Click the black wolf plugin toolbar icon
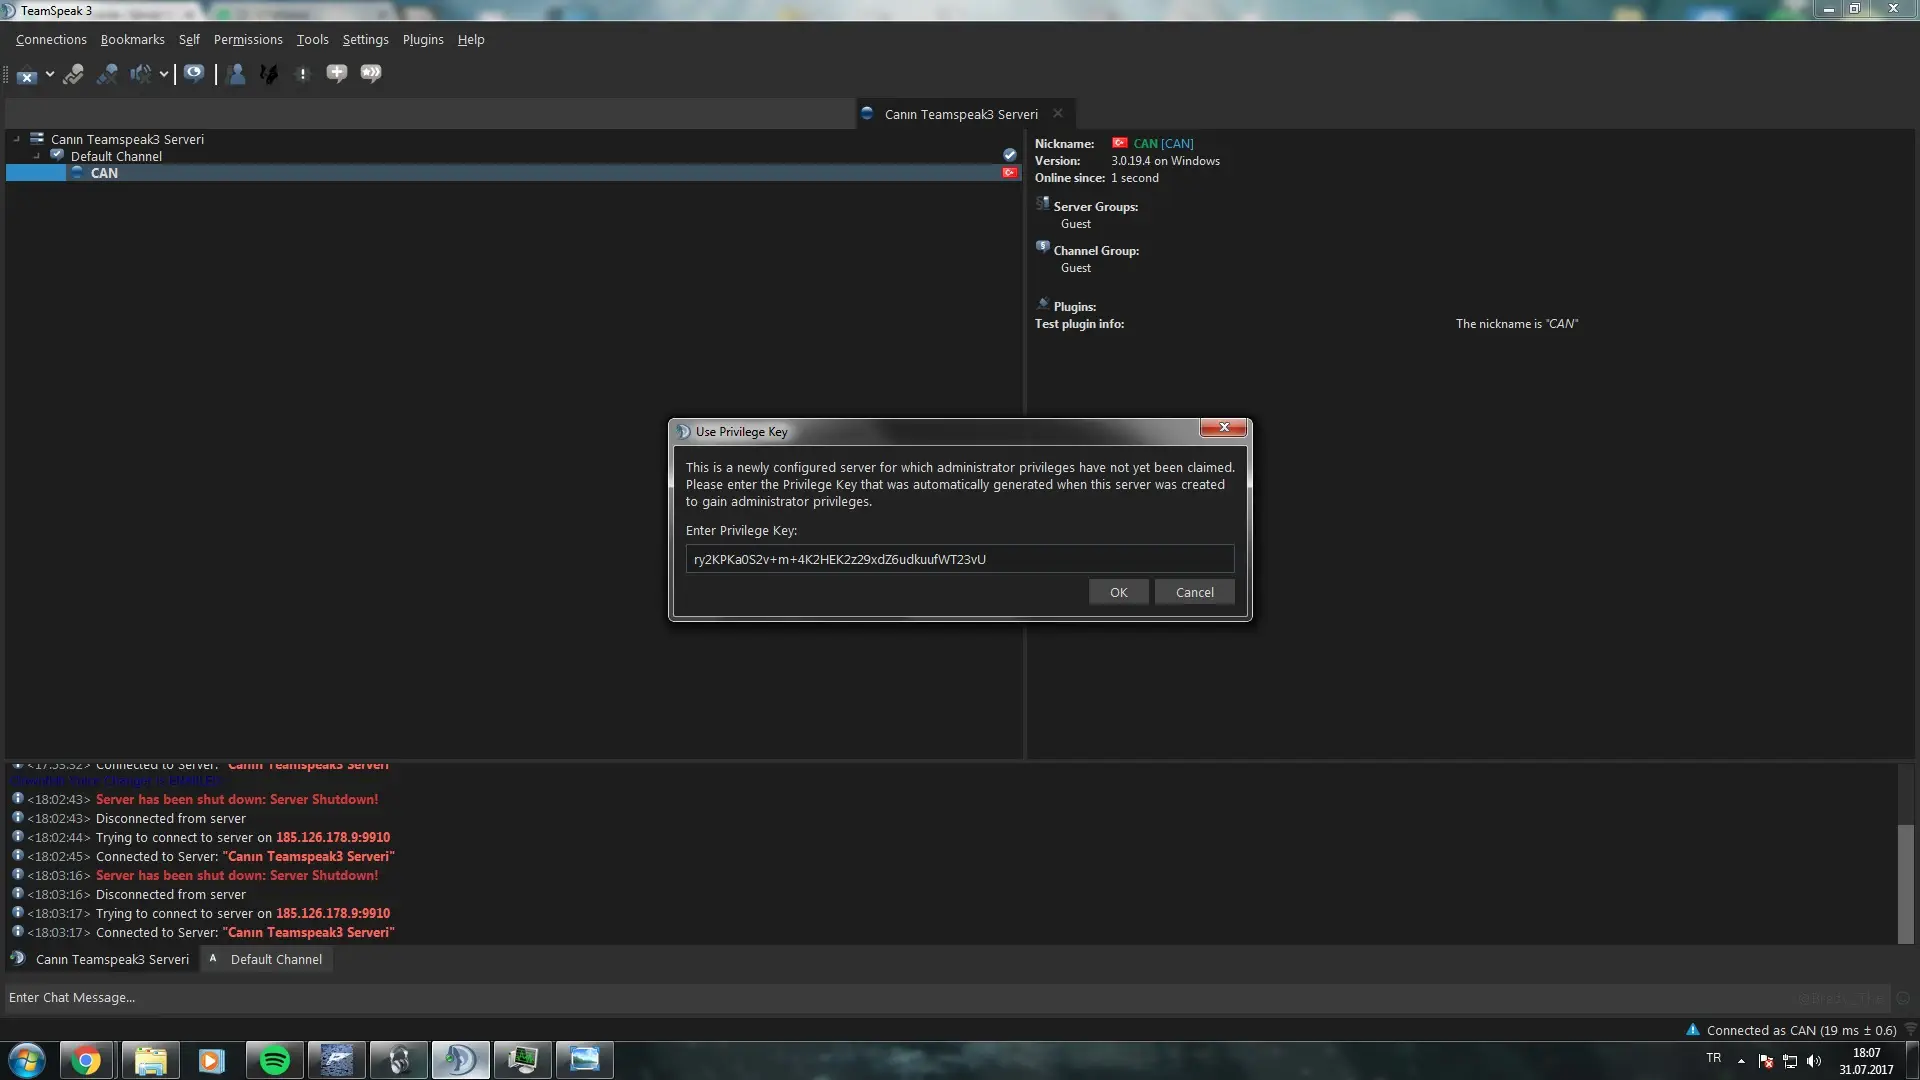The height and width of the screenshot is (1080, 1920). tap(269, 74)
